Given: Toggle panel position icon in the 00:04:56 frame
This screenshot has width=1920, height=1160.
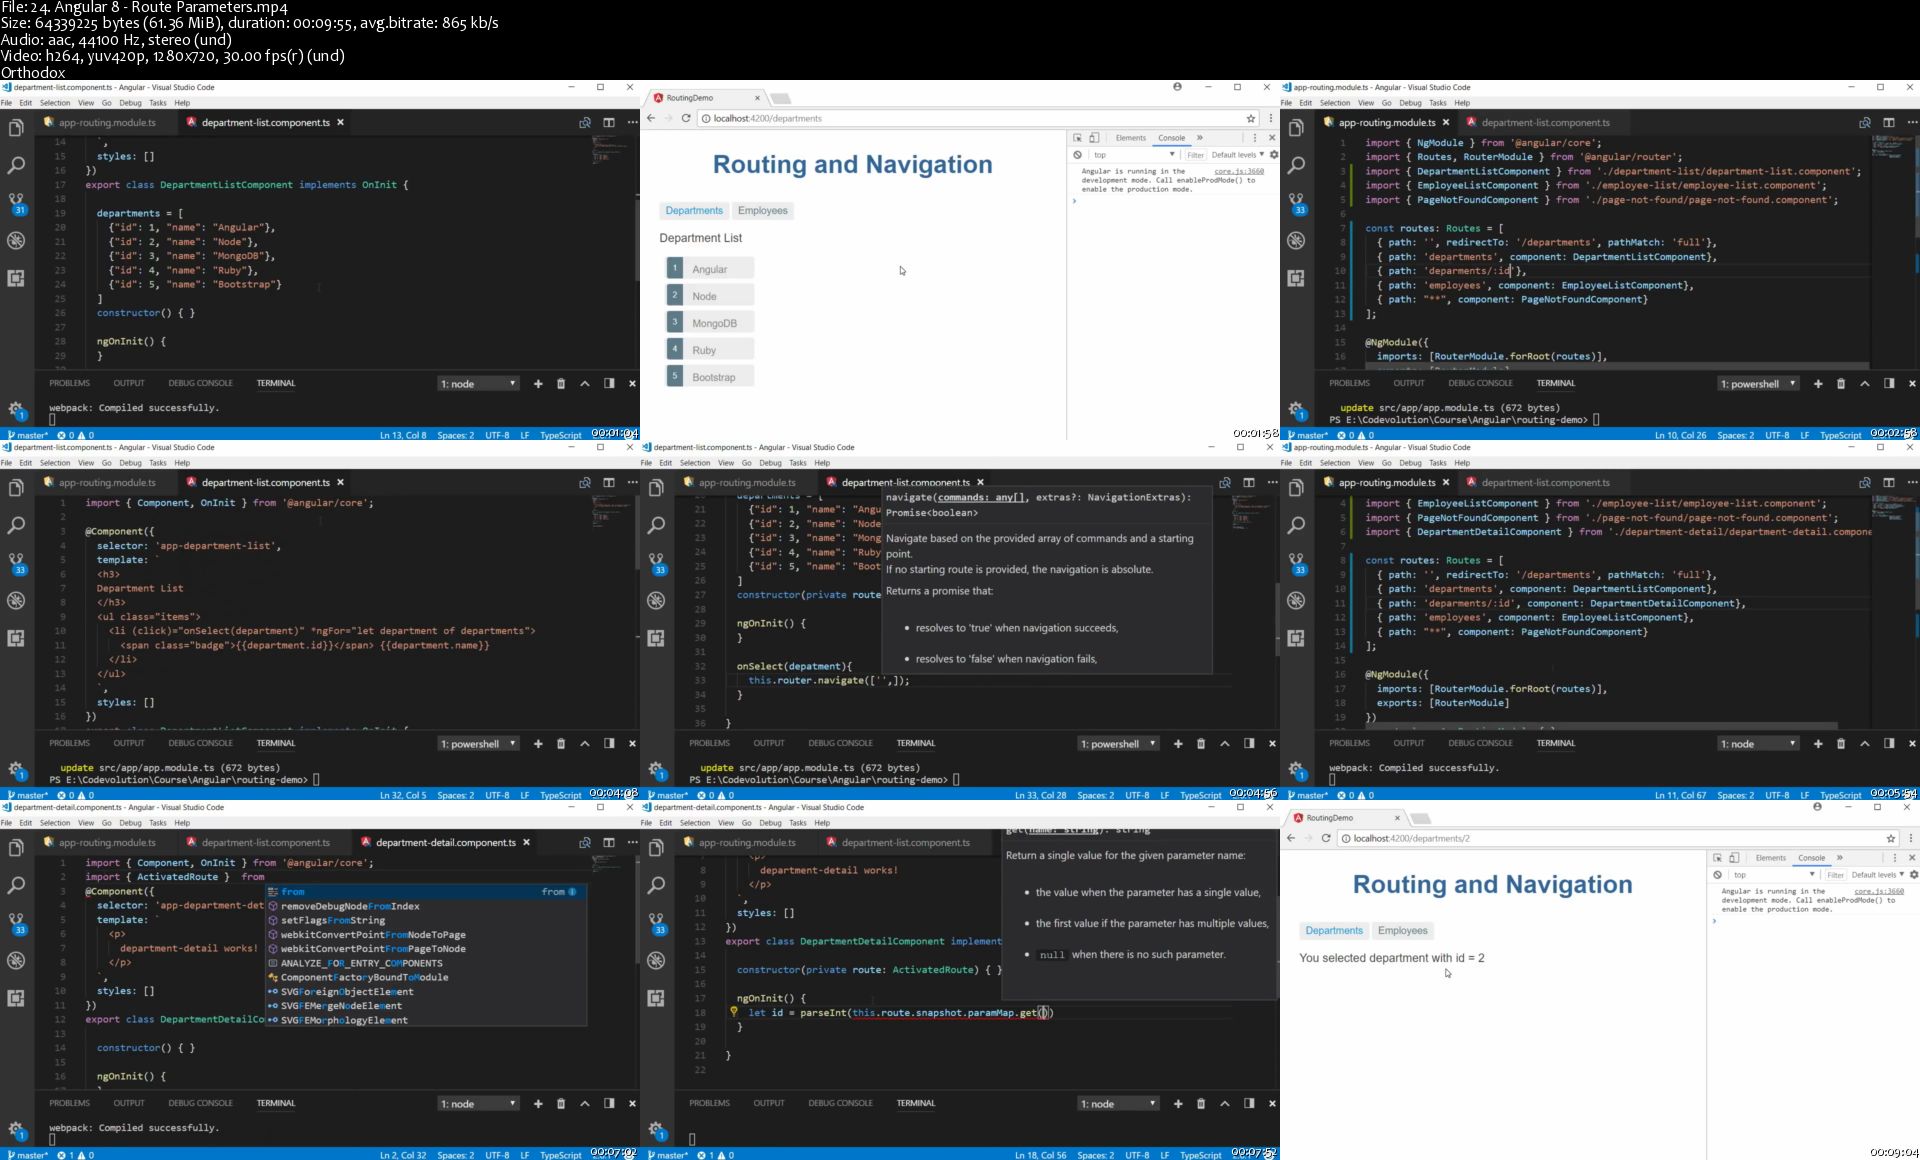Looking at the screenshot, I should [x=1249, y=743].
